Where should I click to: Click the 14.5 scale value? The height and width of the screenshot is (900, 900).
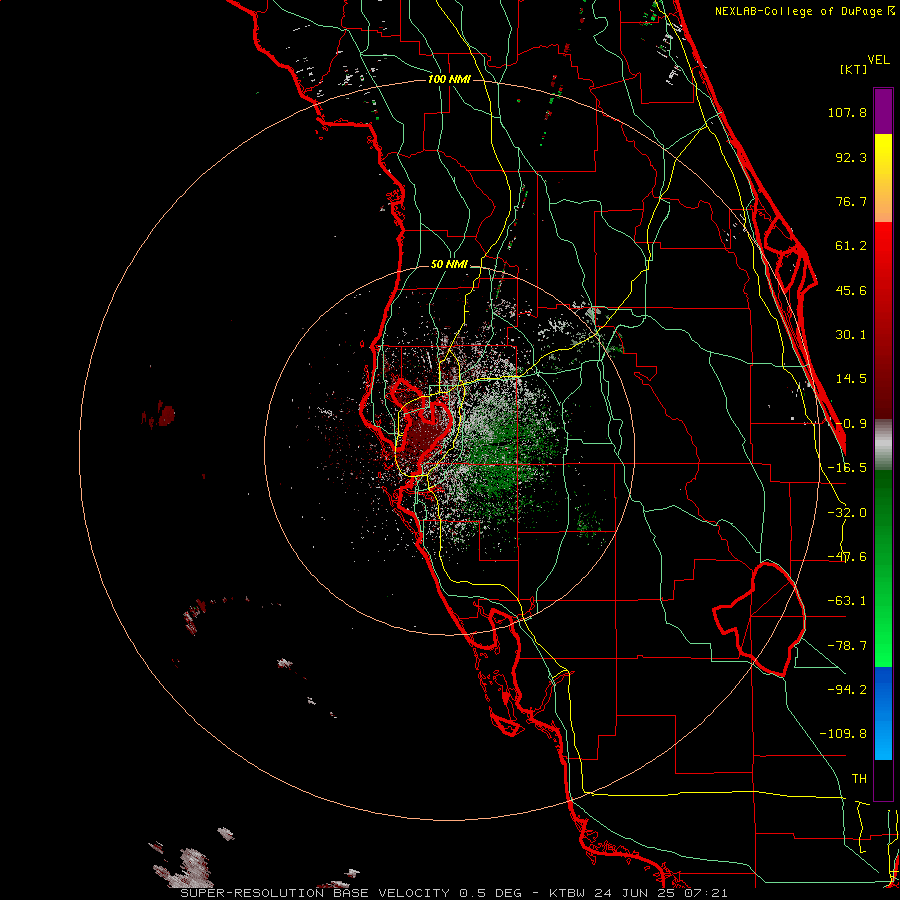click(x=851, y=379)
